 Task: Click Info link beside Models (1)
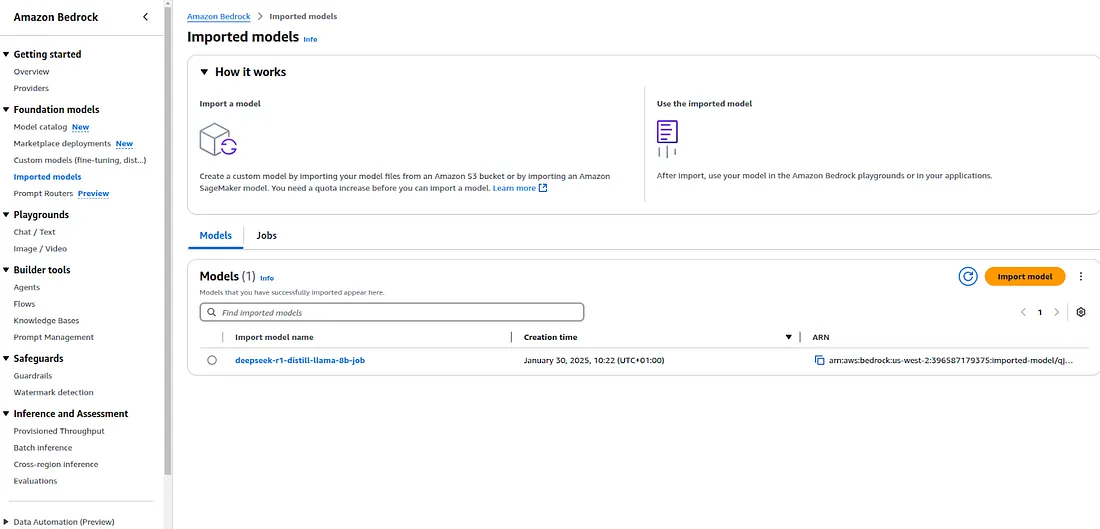[x=267, y=278]
